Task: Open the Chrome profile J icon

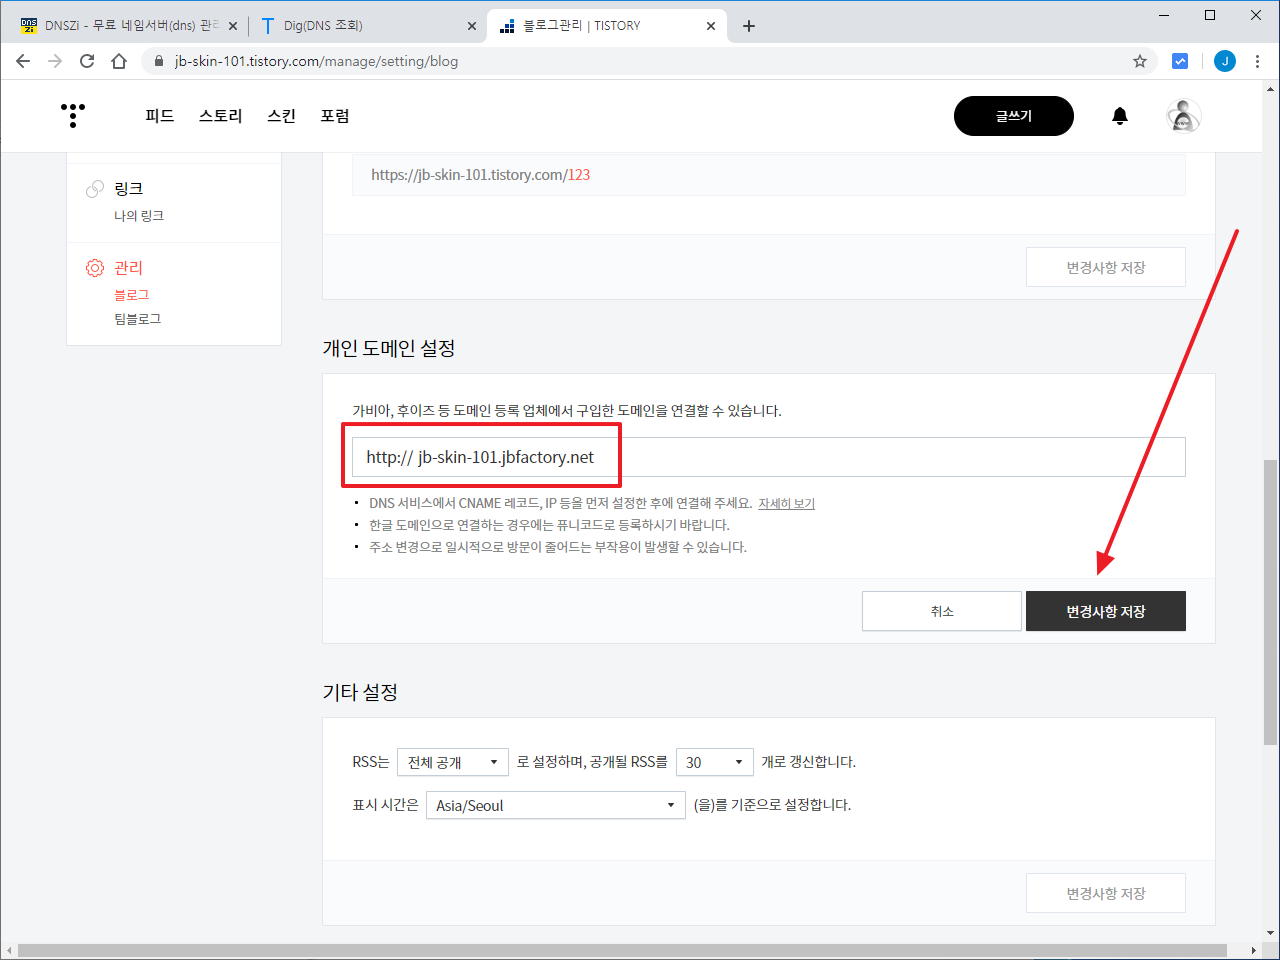Action: pos(1225,61)
